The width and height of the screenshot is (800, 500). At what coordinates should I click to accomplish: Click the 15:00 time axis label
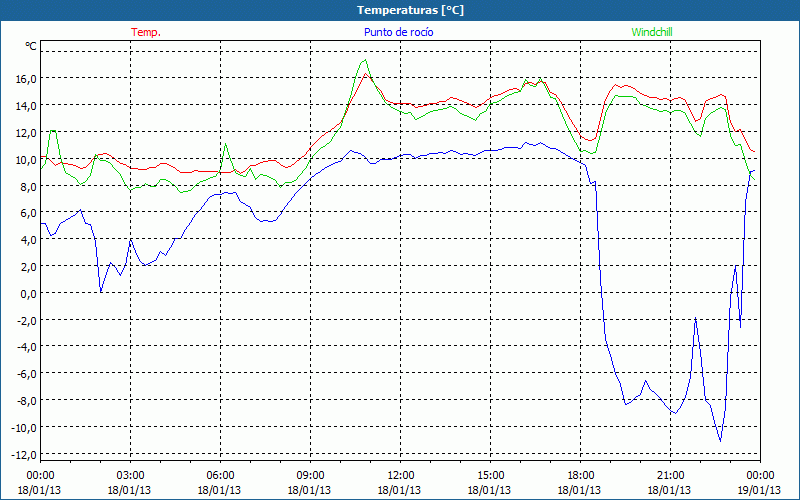pos(490,476)
